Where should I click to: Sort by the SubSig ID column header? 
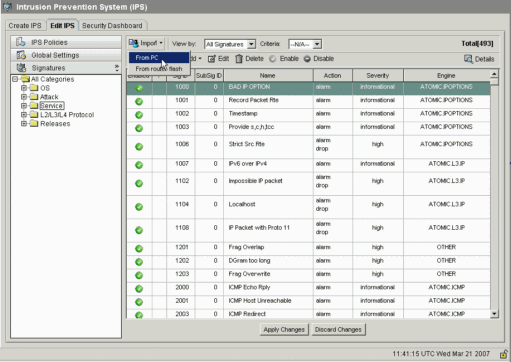point(209,76)
